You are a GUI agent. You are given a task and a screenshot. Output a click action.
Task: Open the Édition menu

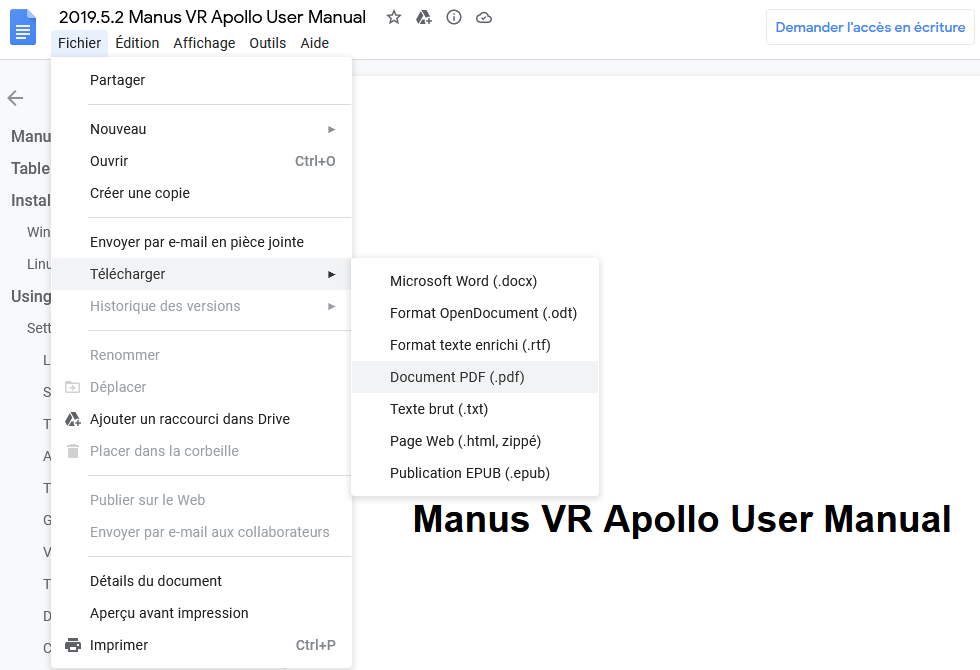137,43
